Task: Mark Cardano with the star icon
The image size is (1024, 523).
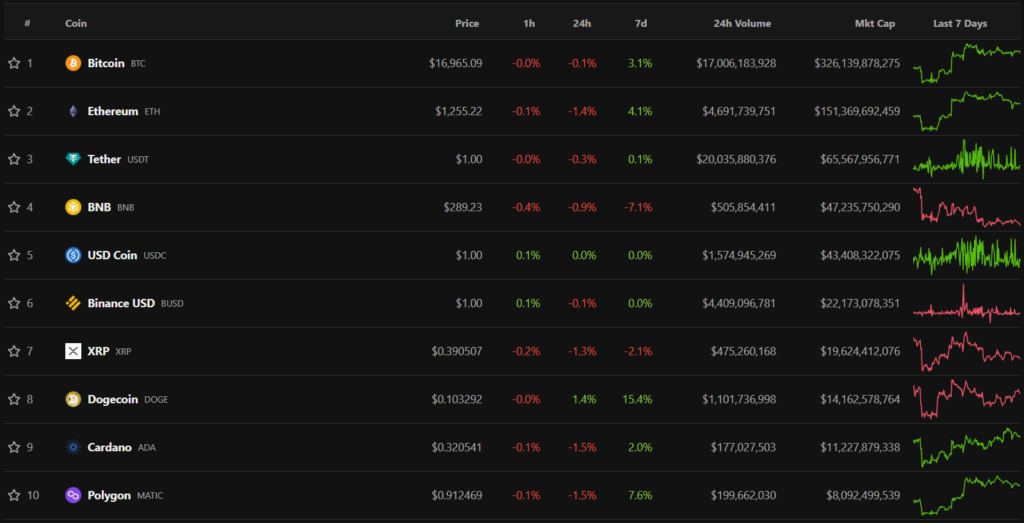Action: point(14,447)
